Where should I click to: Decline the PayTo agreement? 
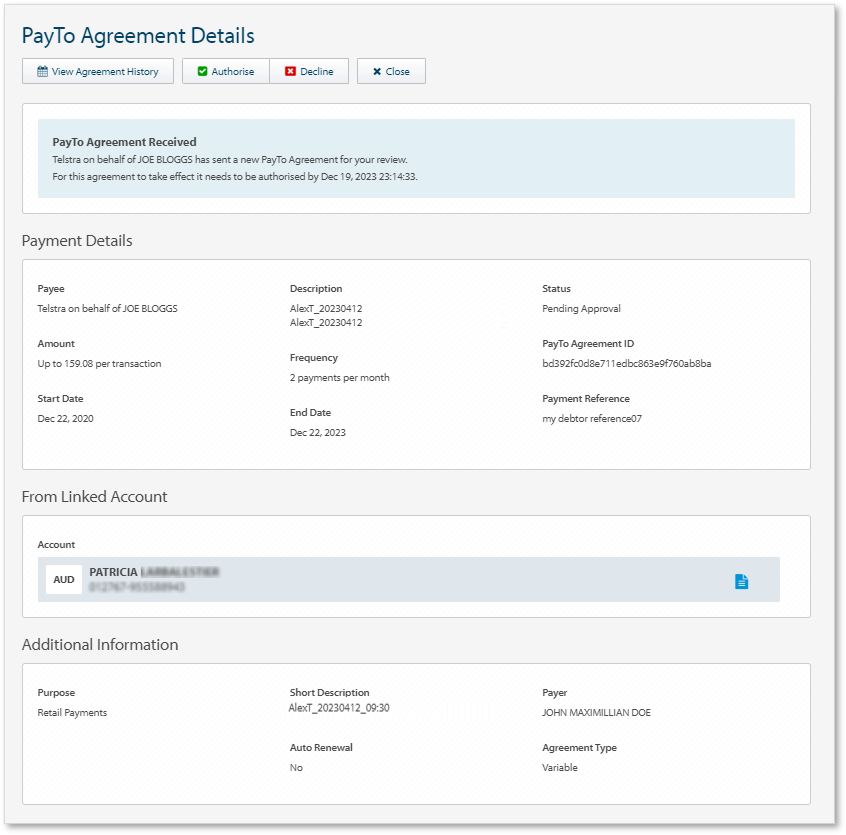click(310, 71)
